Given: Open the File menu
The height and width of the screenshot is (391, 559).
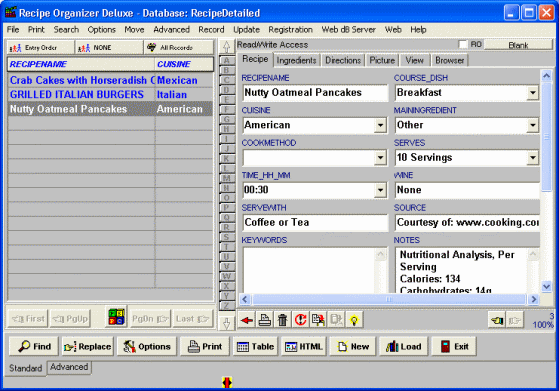Looking at the screenshot, I should click(13, 30).
